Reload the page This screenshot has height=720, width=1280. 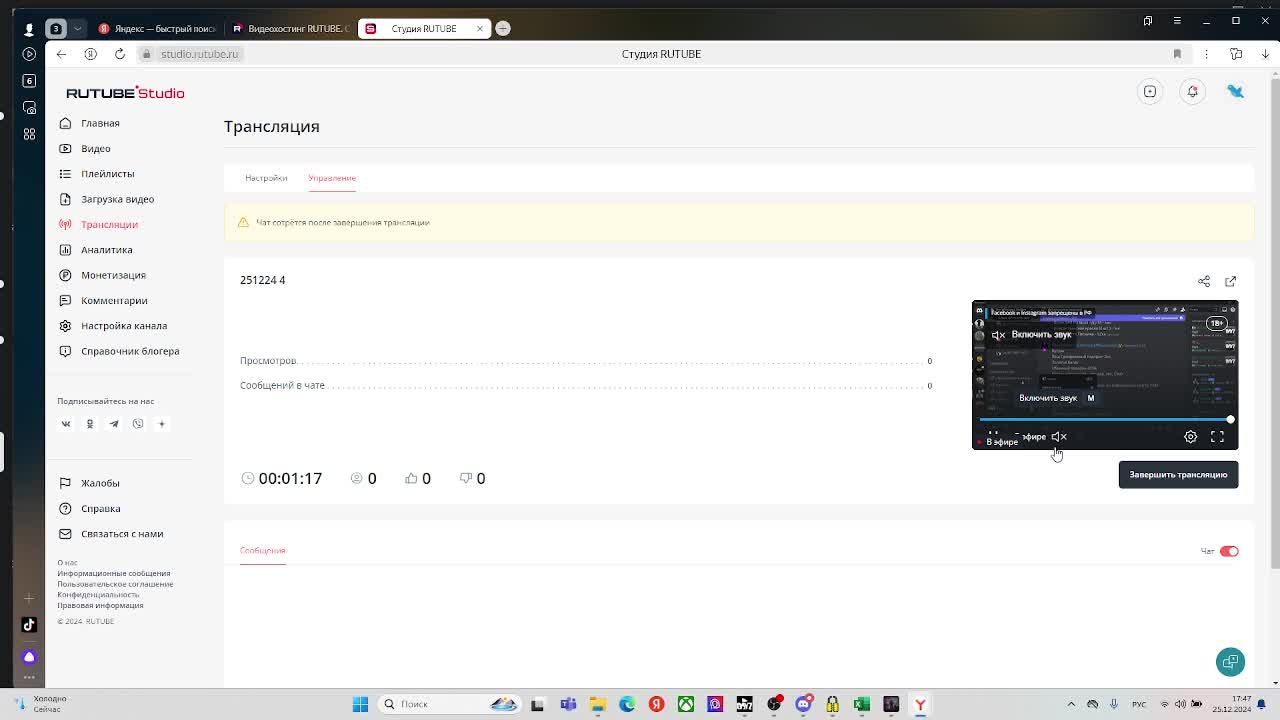(x=120, y=54)
